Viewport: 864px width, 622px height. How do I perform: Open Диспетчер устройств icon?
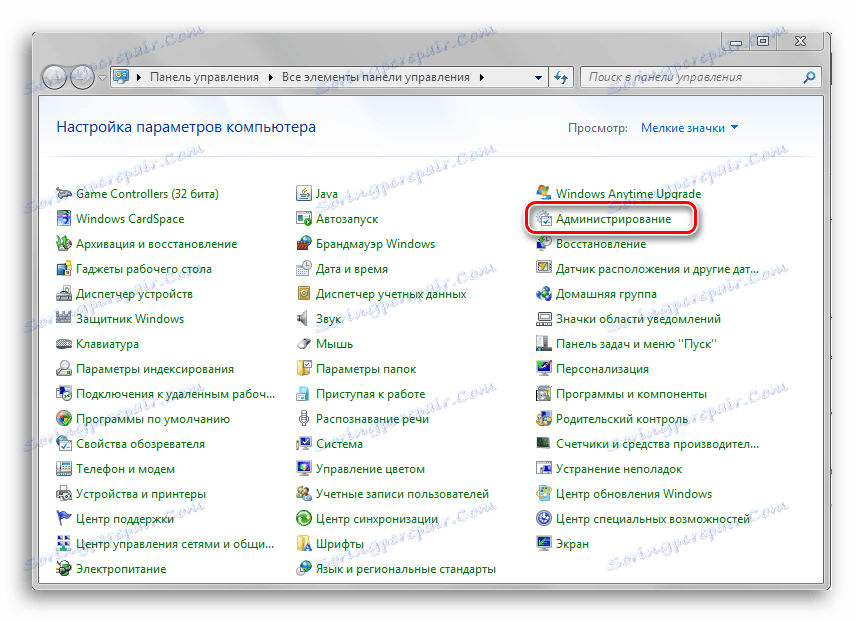tap(64, 294)
